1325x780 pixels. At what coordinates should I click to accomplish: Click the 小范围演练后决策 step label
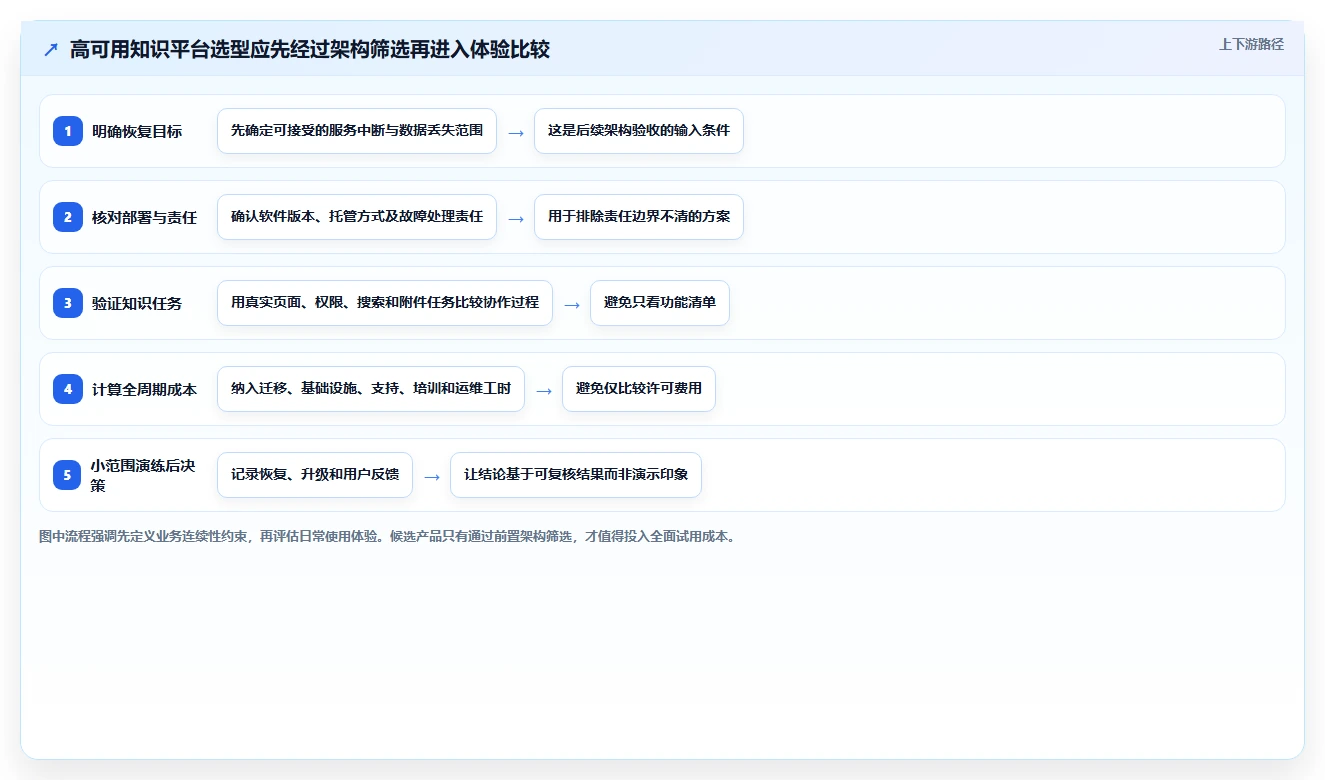coord(143,475)
